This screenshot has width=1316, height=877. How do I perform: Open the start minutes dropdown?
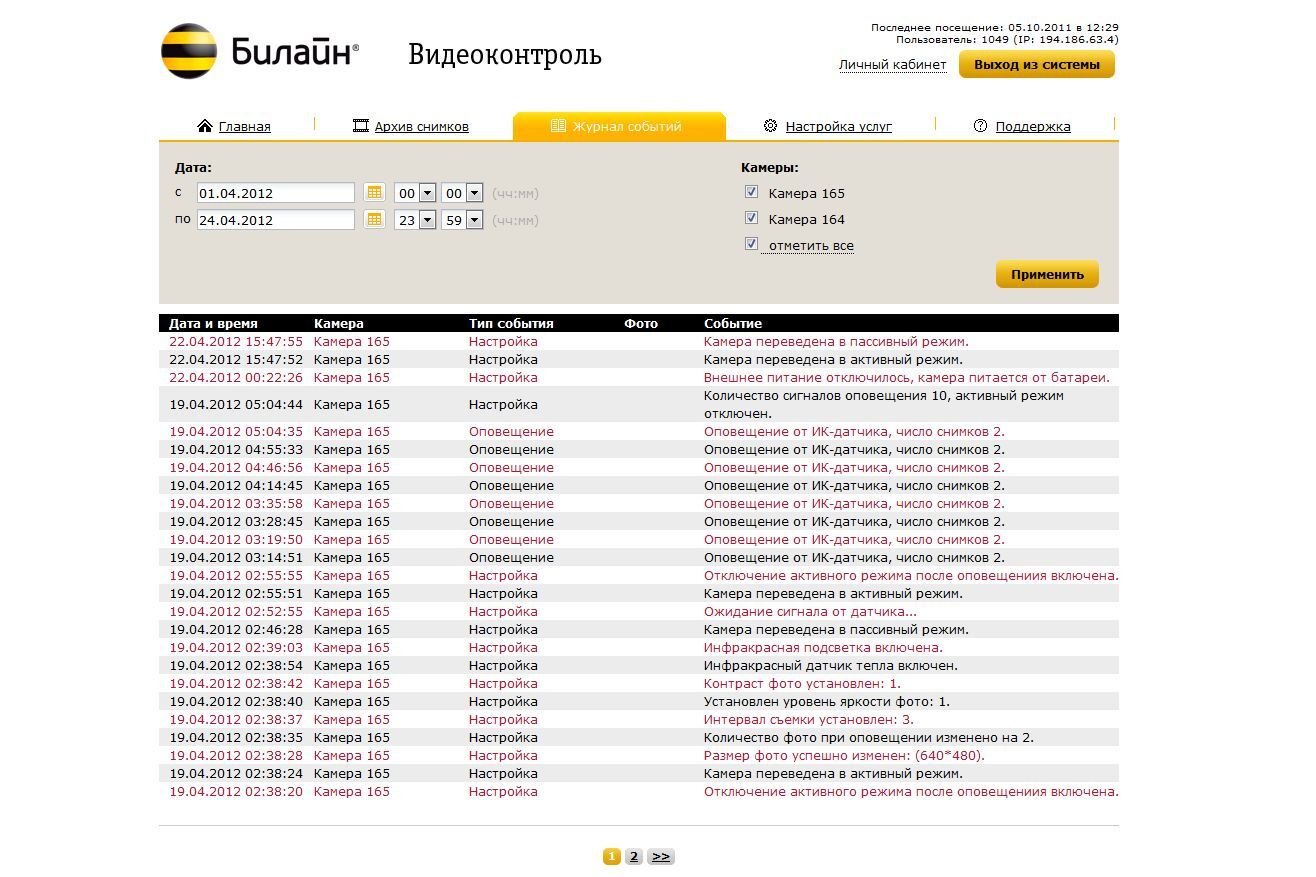[x=474, y=193]
